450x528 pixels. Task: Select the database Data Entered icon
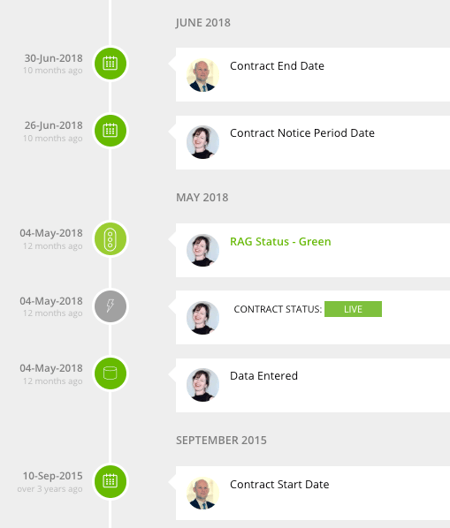point(110,373)
